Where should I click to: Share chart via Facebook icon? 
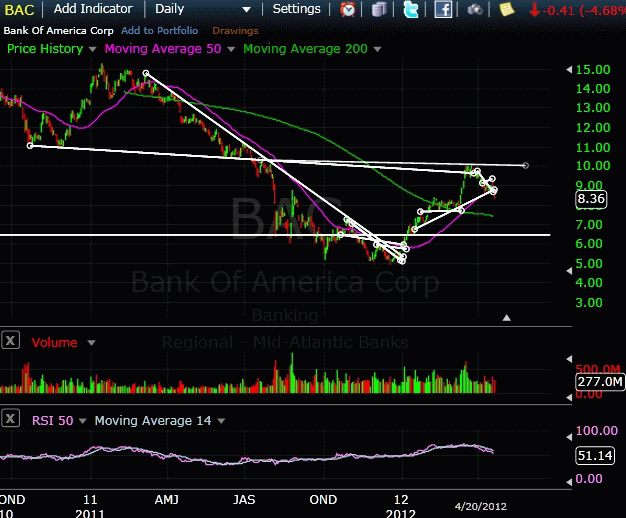coord(442,10)
